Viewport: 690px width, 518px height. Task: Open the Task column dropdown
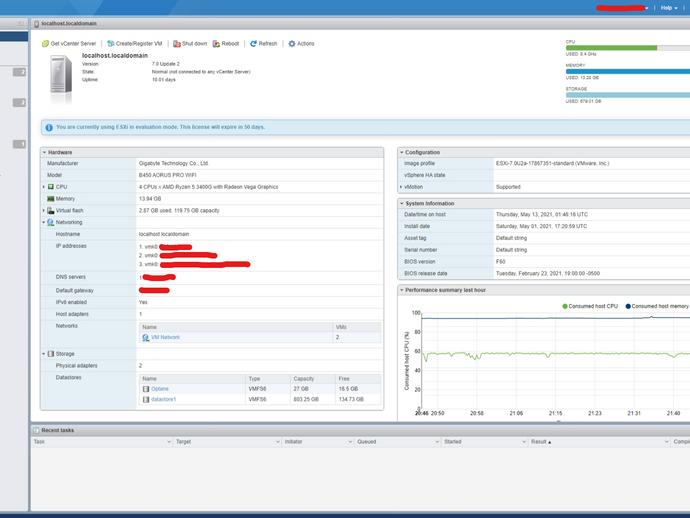pyautogui.click(x=169, y=442)
